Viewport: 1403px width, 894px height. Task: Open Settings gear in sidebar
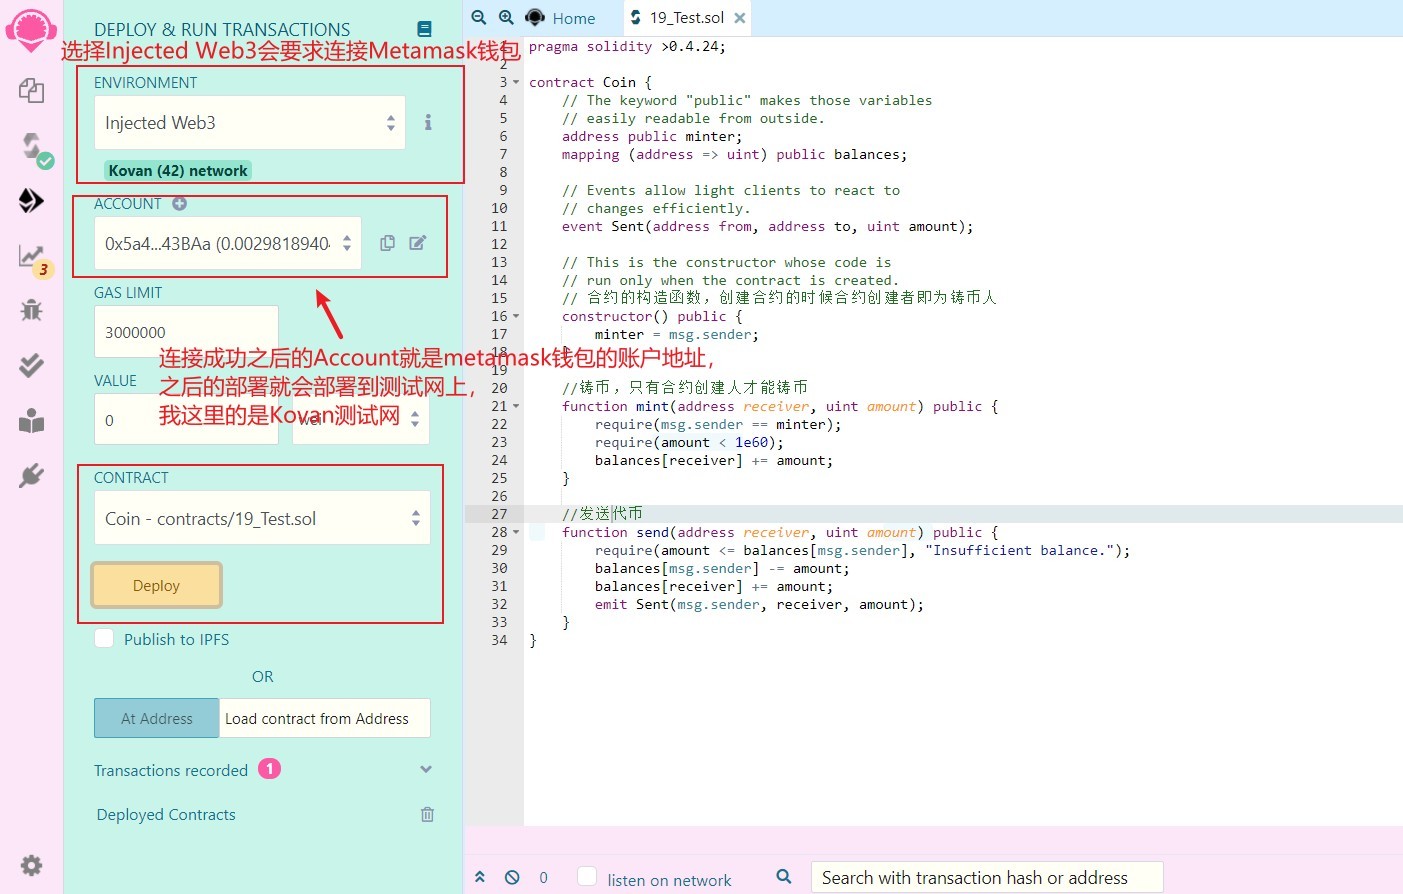click(31, 865)
